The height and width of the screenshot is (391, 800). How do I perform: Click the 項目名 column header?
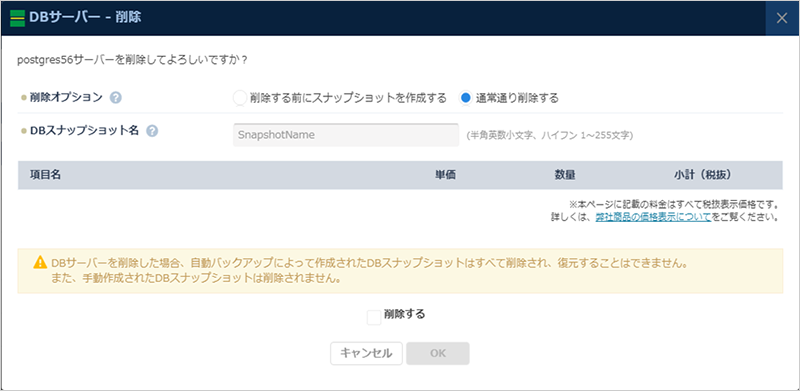[x=45, y=175]
